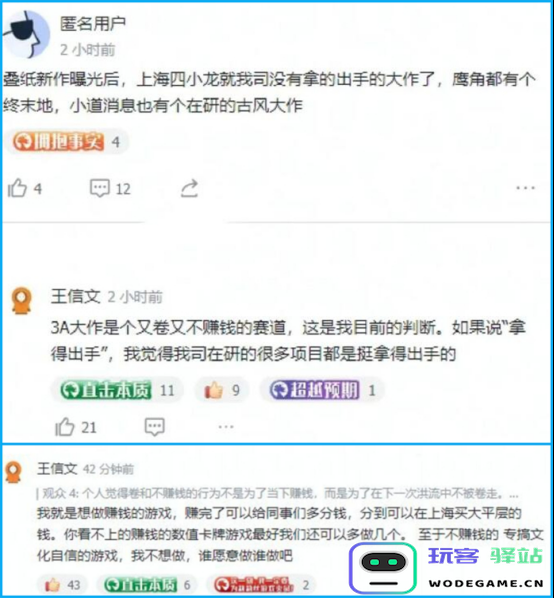This screenshot has height=598, width=554.
Task: Tap the thumbs-up reaction showing 43
Action: tap(63, 585)
